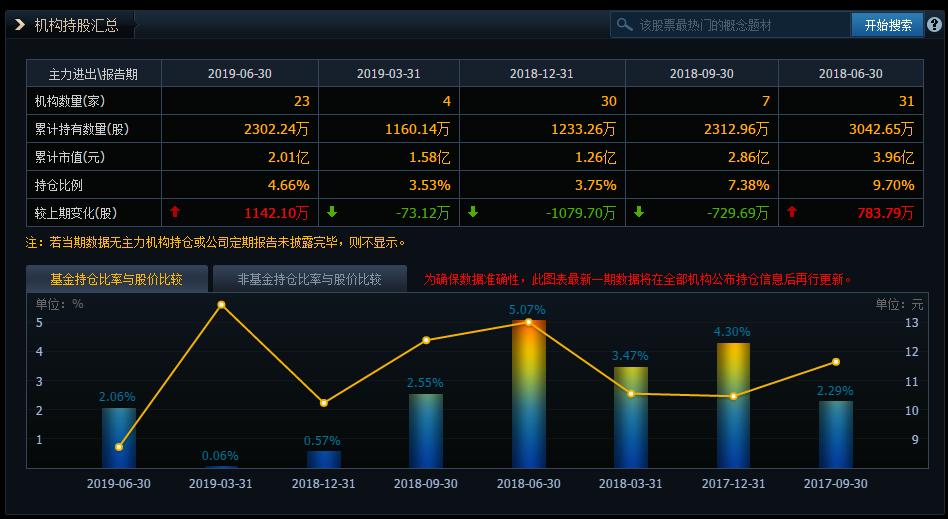
Task: Click the search magnifier icon
Action: point(624,25)
